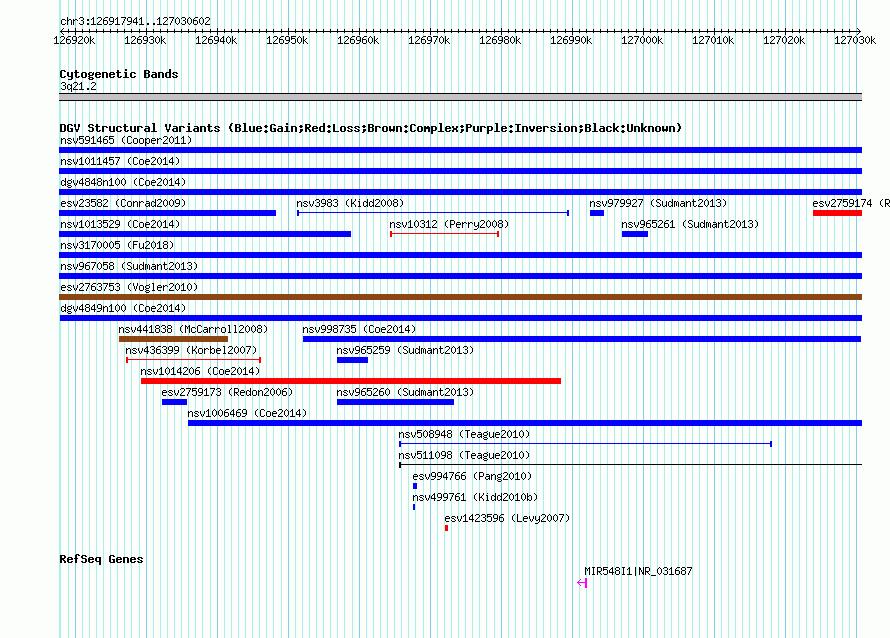Click nsv511098 (Teague2010) label

coord(464,455)
